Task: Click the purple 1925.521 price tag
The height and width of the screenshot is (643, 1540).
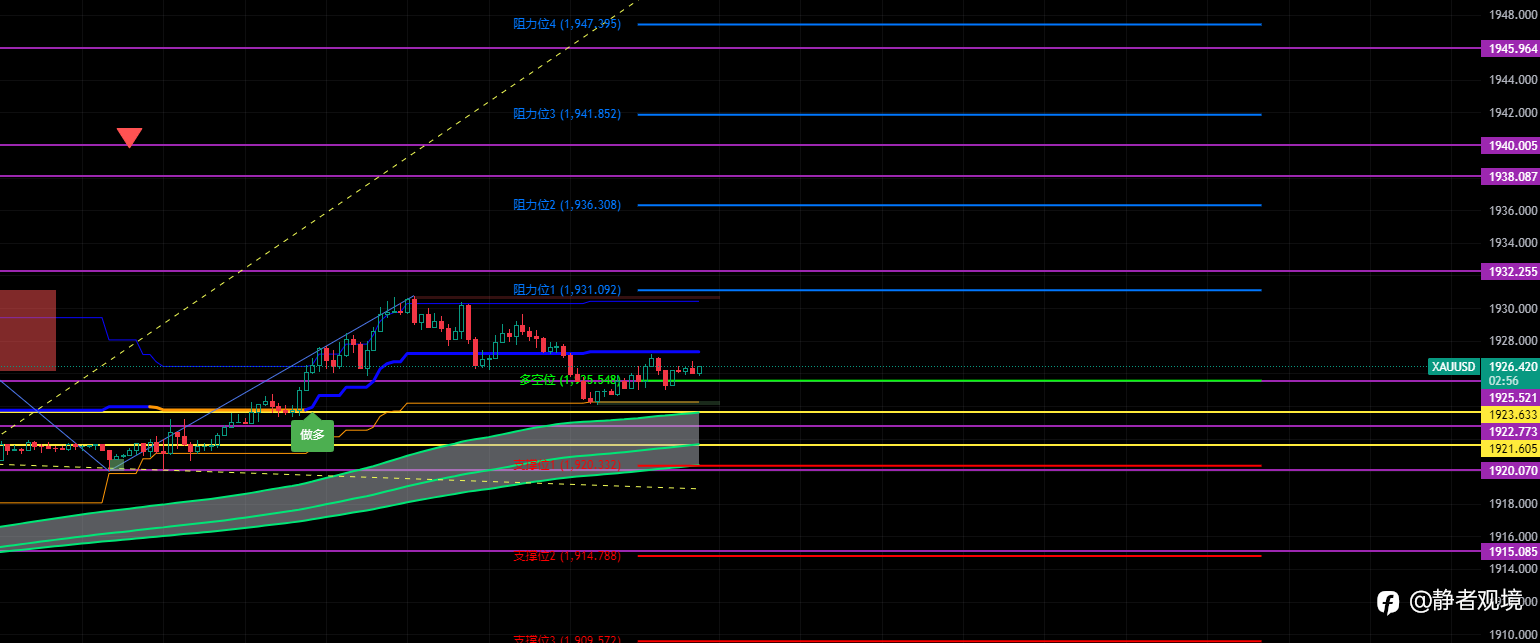Action: [x=1510, y=398]
